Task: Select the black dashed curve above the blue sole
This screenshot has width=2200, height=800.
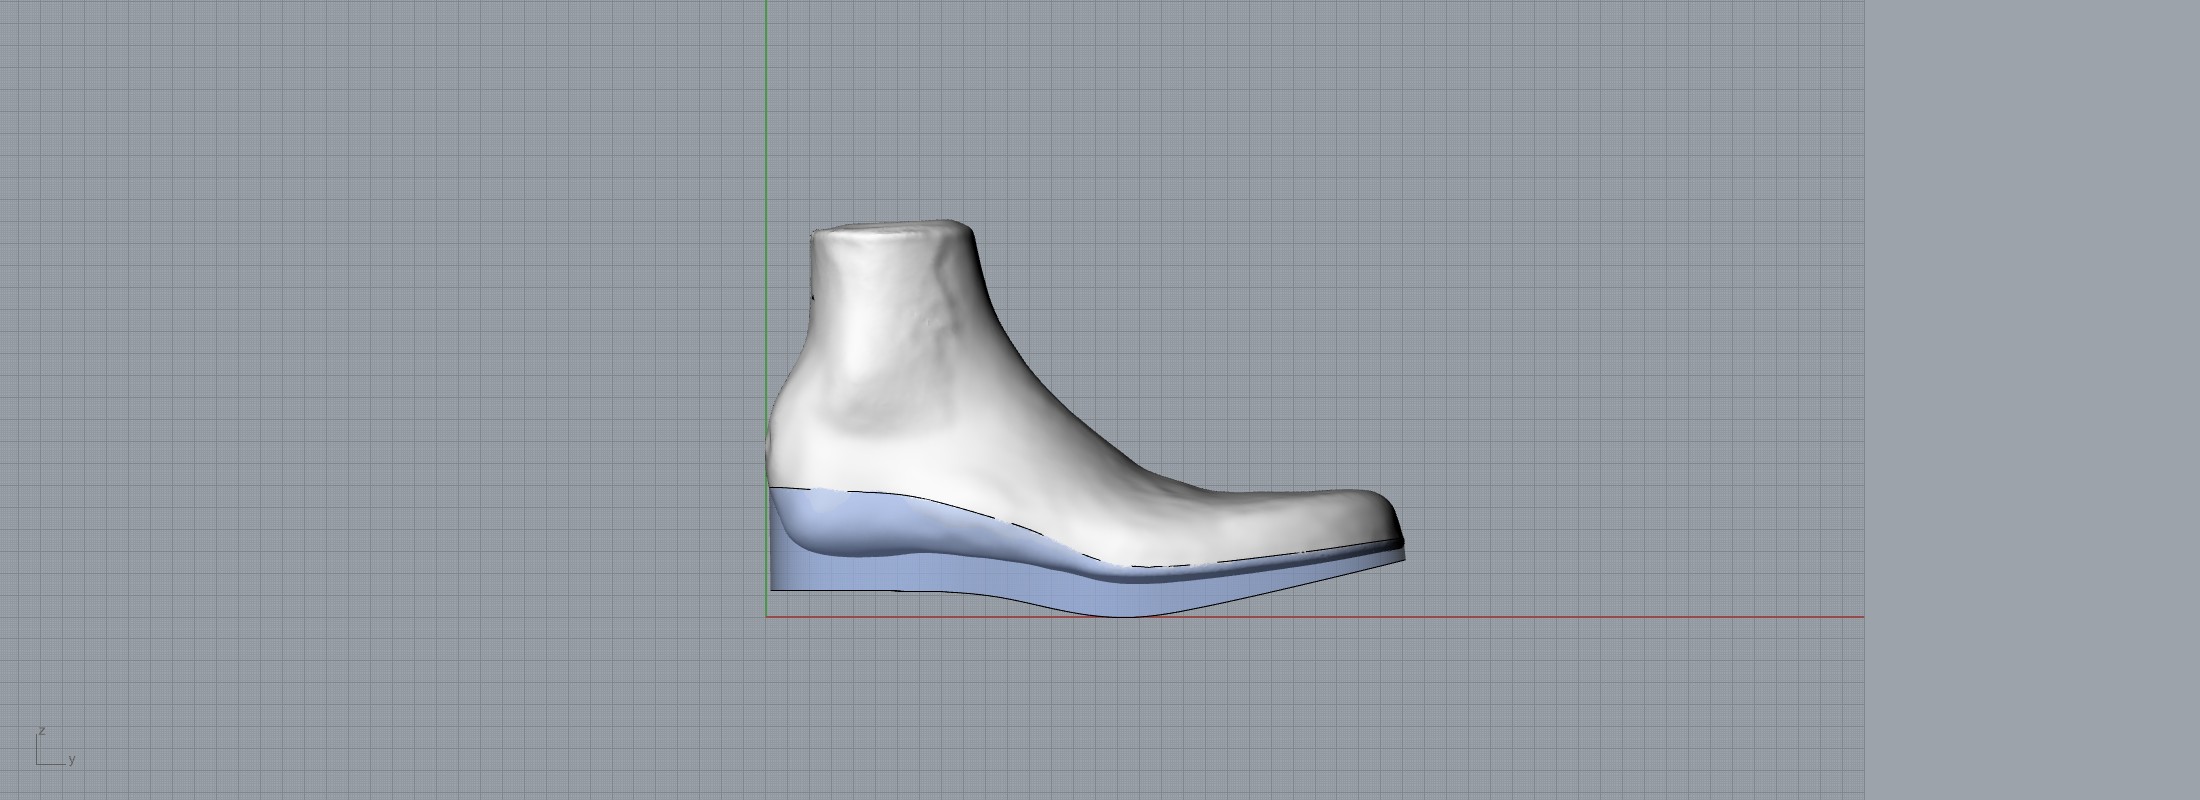Action: (x=1000, y=515)
